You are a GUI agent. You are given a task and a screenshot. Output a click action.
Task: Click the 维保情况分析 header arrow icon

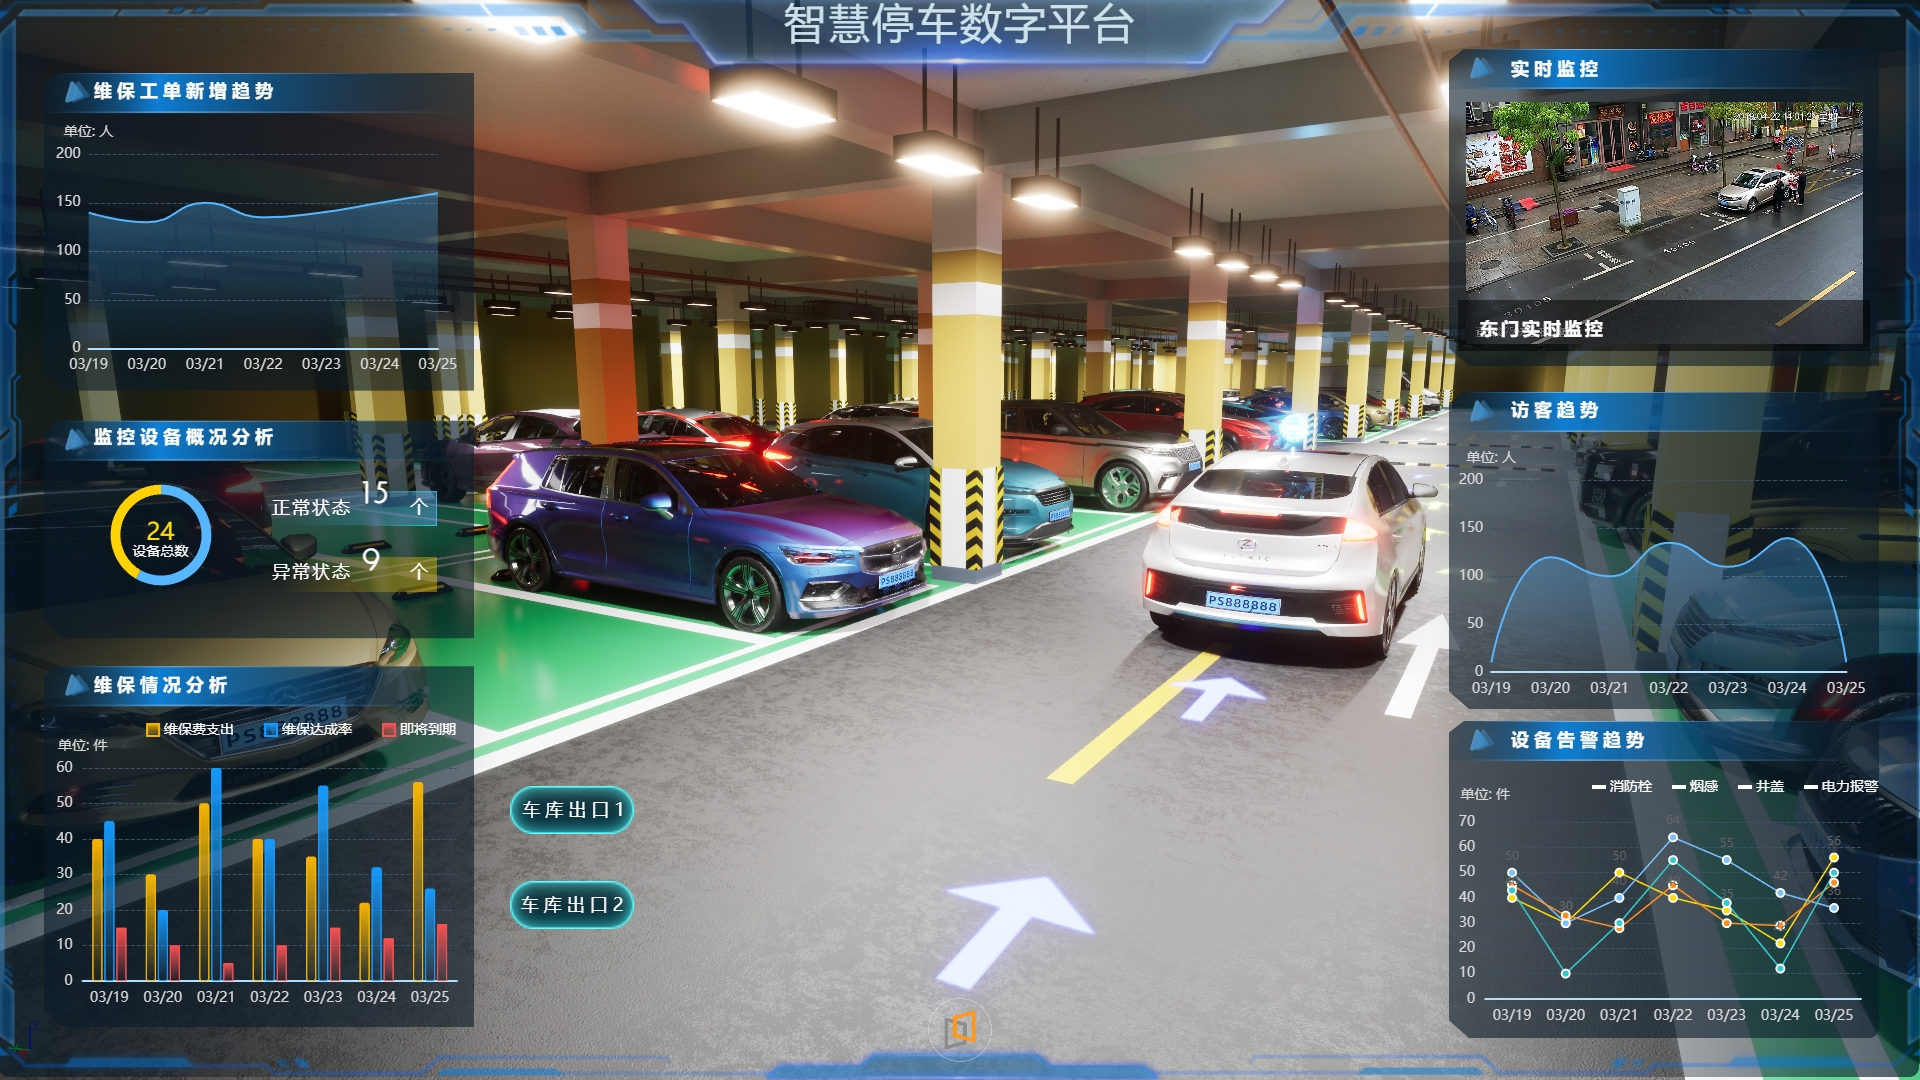click(x=75, y=685)
